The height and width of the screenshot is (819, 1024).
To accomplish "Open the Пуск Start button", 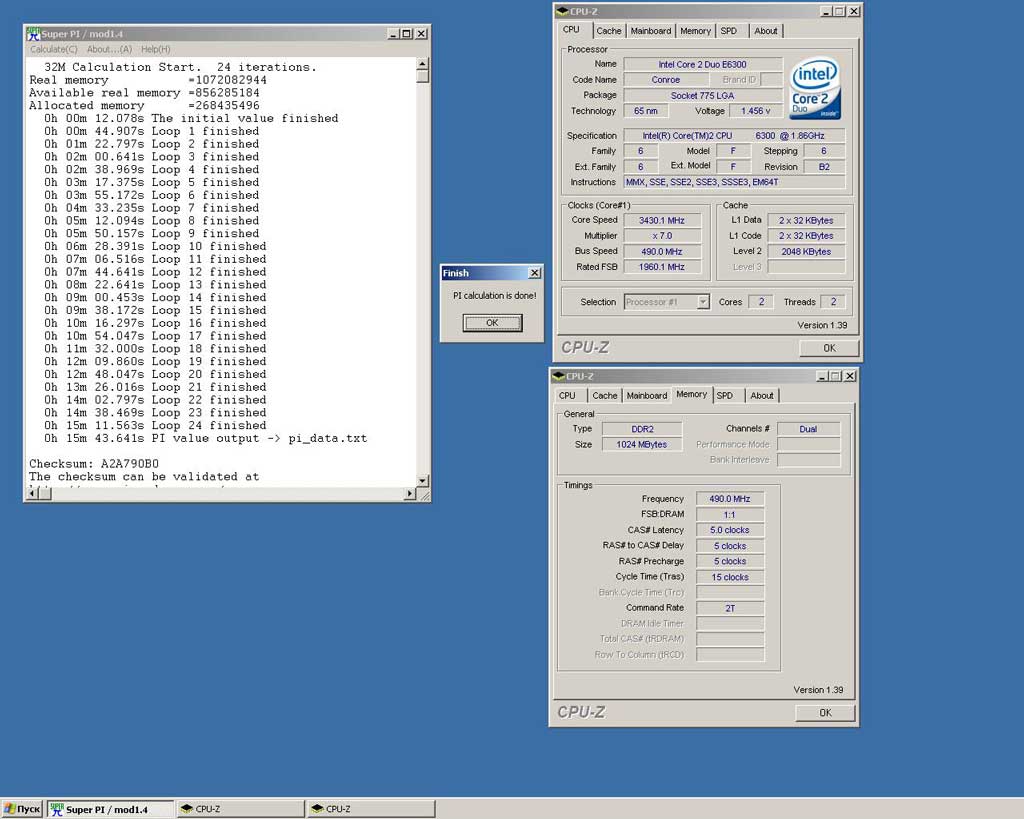I will coord(22,809).
